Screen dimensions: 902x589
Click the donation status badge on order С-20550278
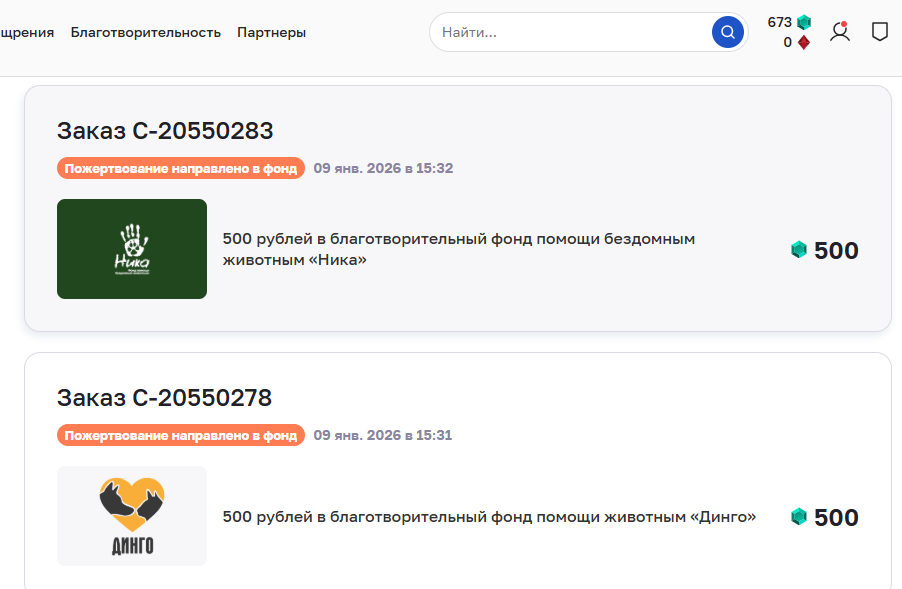pyautogui.click(x=181, y=435)
